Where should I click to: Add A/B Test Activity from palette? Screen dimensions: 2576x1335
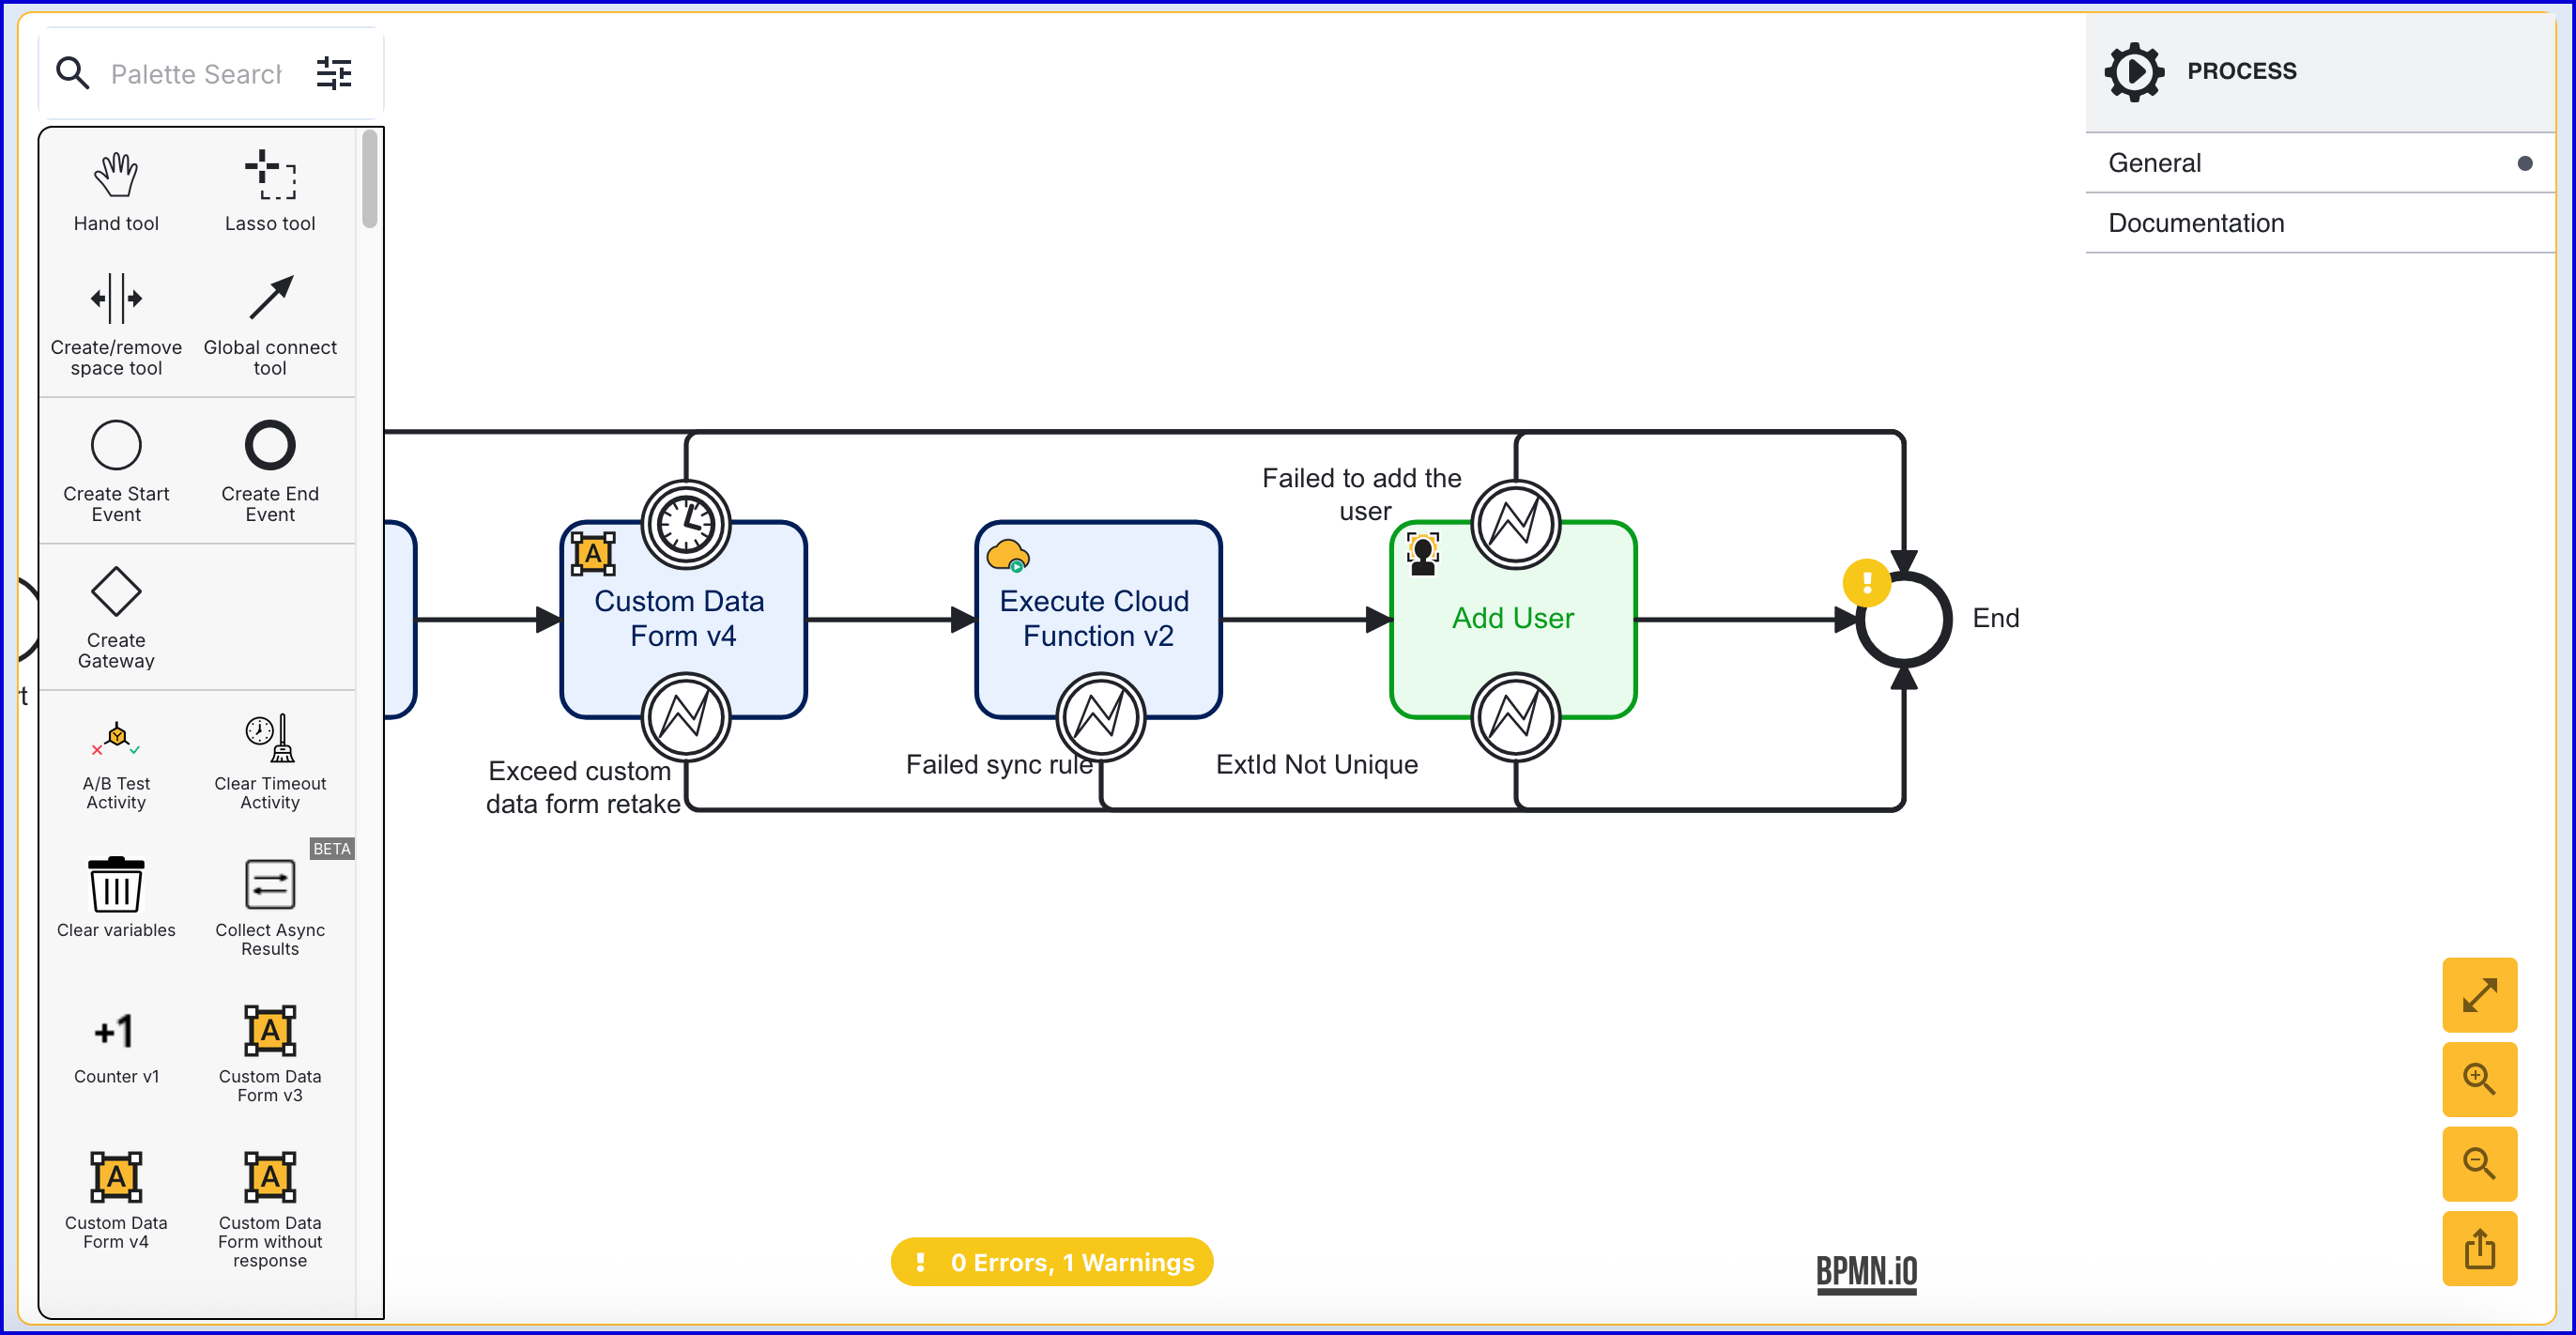(116, 739)
